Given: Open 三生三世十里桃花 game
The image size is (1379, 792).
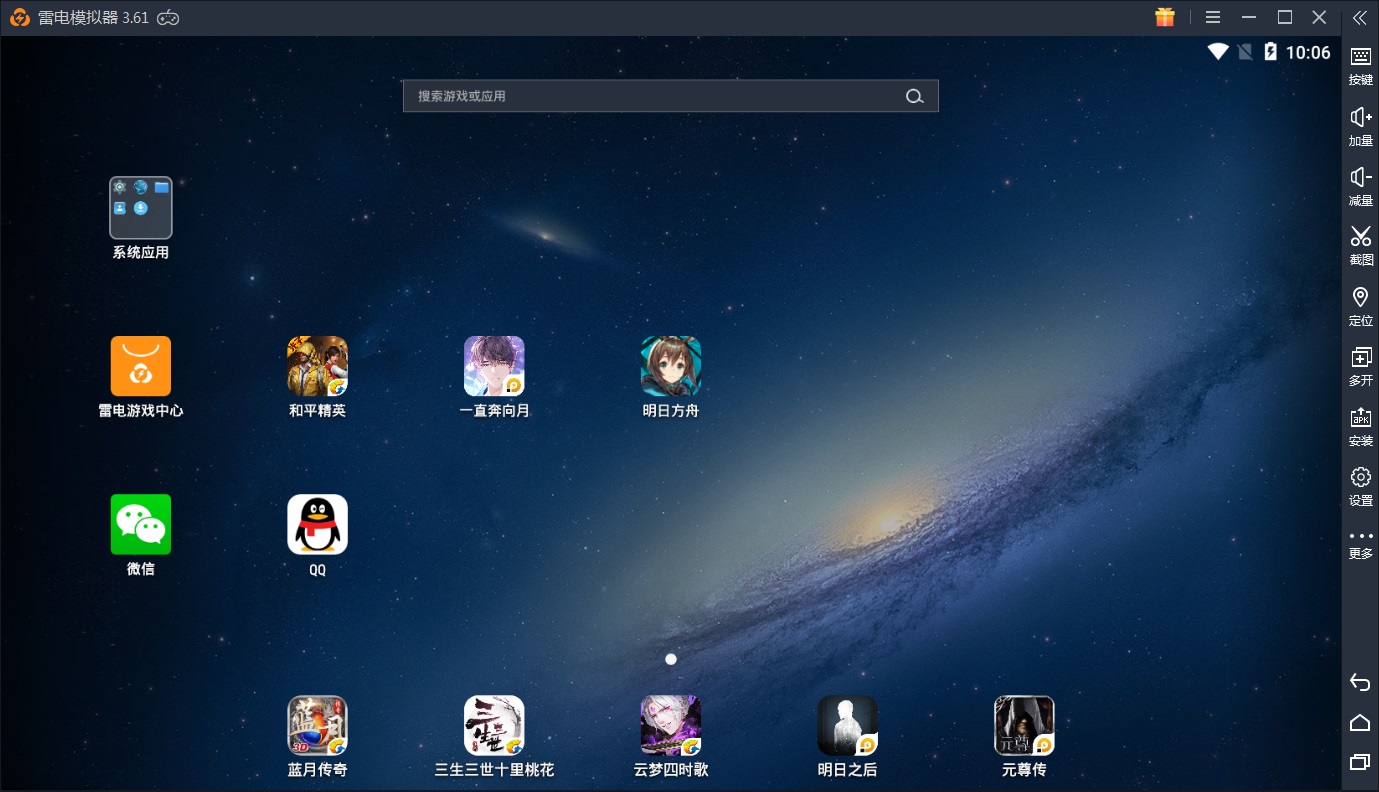Looking at the screenshot, I should (x=494, y=726).
